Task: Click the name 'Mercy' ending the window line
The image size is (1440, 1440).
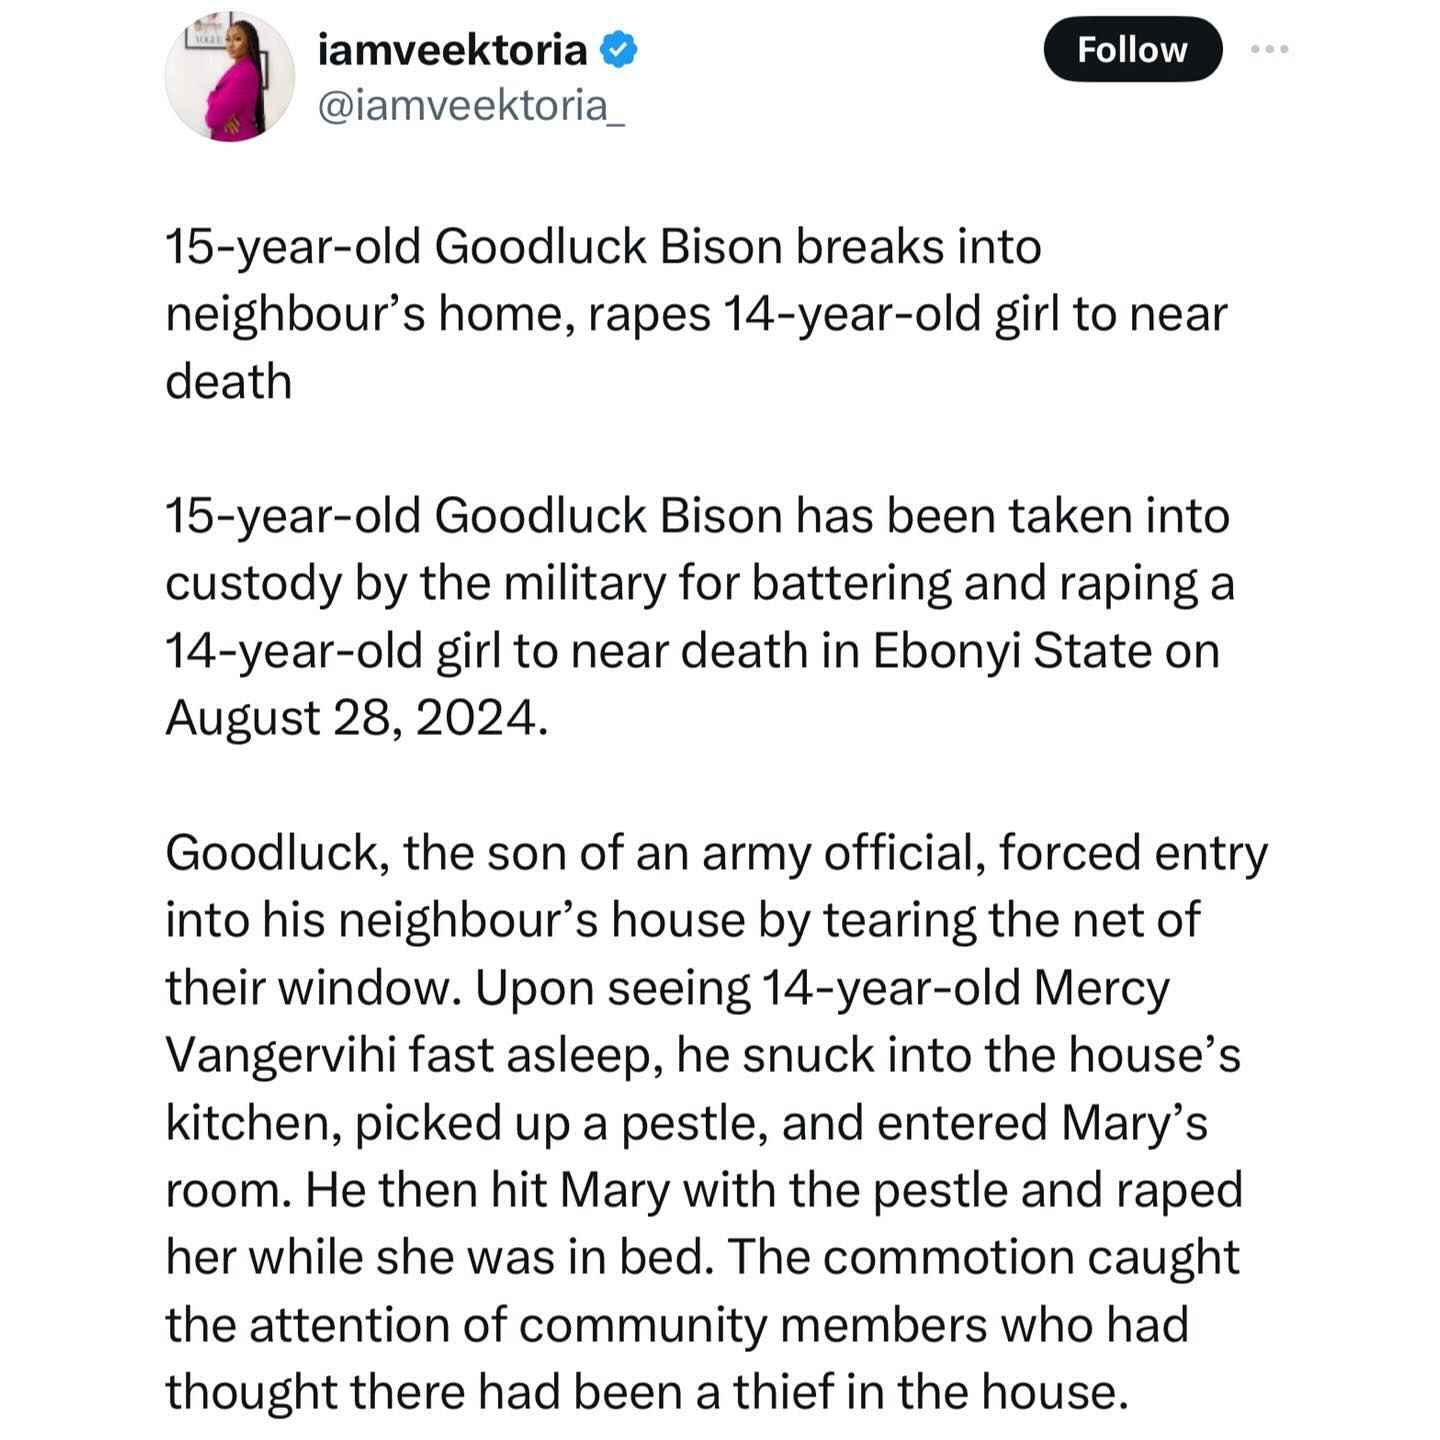Action: tap(1101, 988)
